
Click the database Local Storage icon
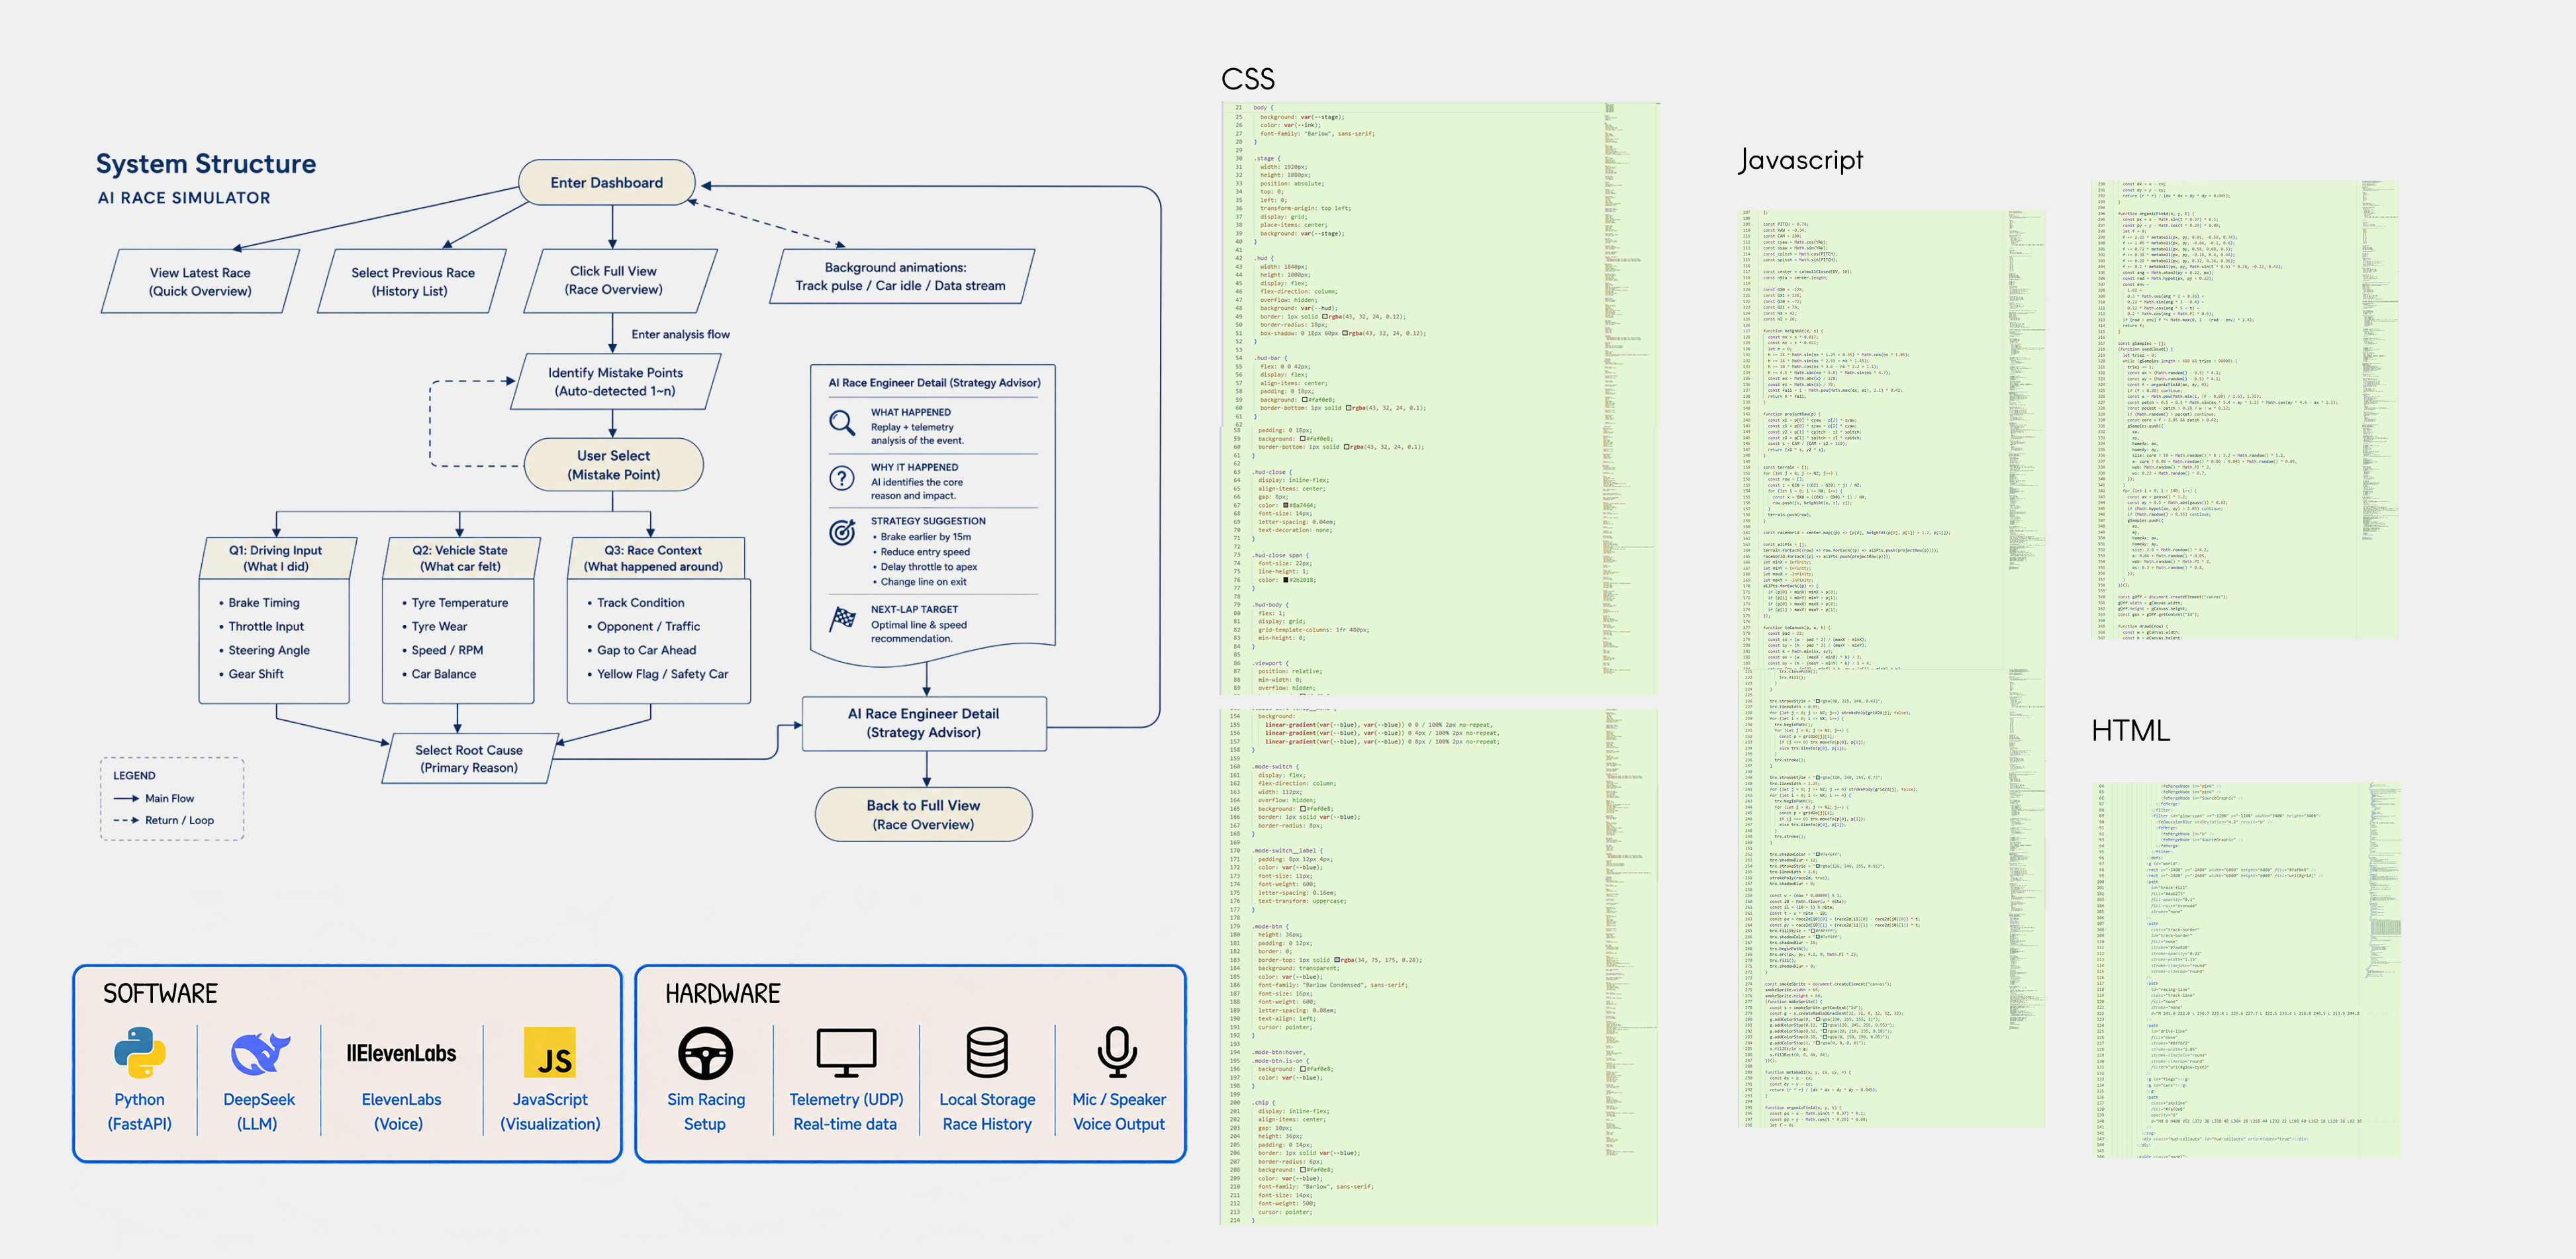point(987,1053)
